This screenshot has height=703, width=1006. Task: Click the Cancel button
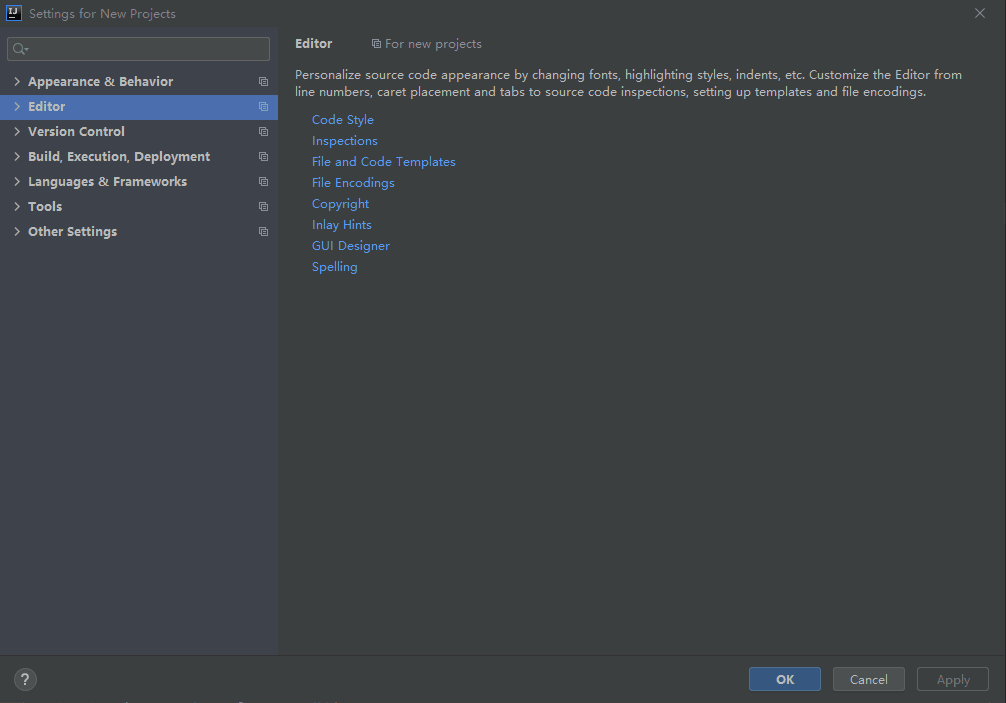click(869, 679)
